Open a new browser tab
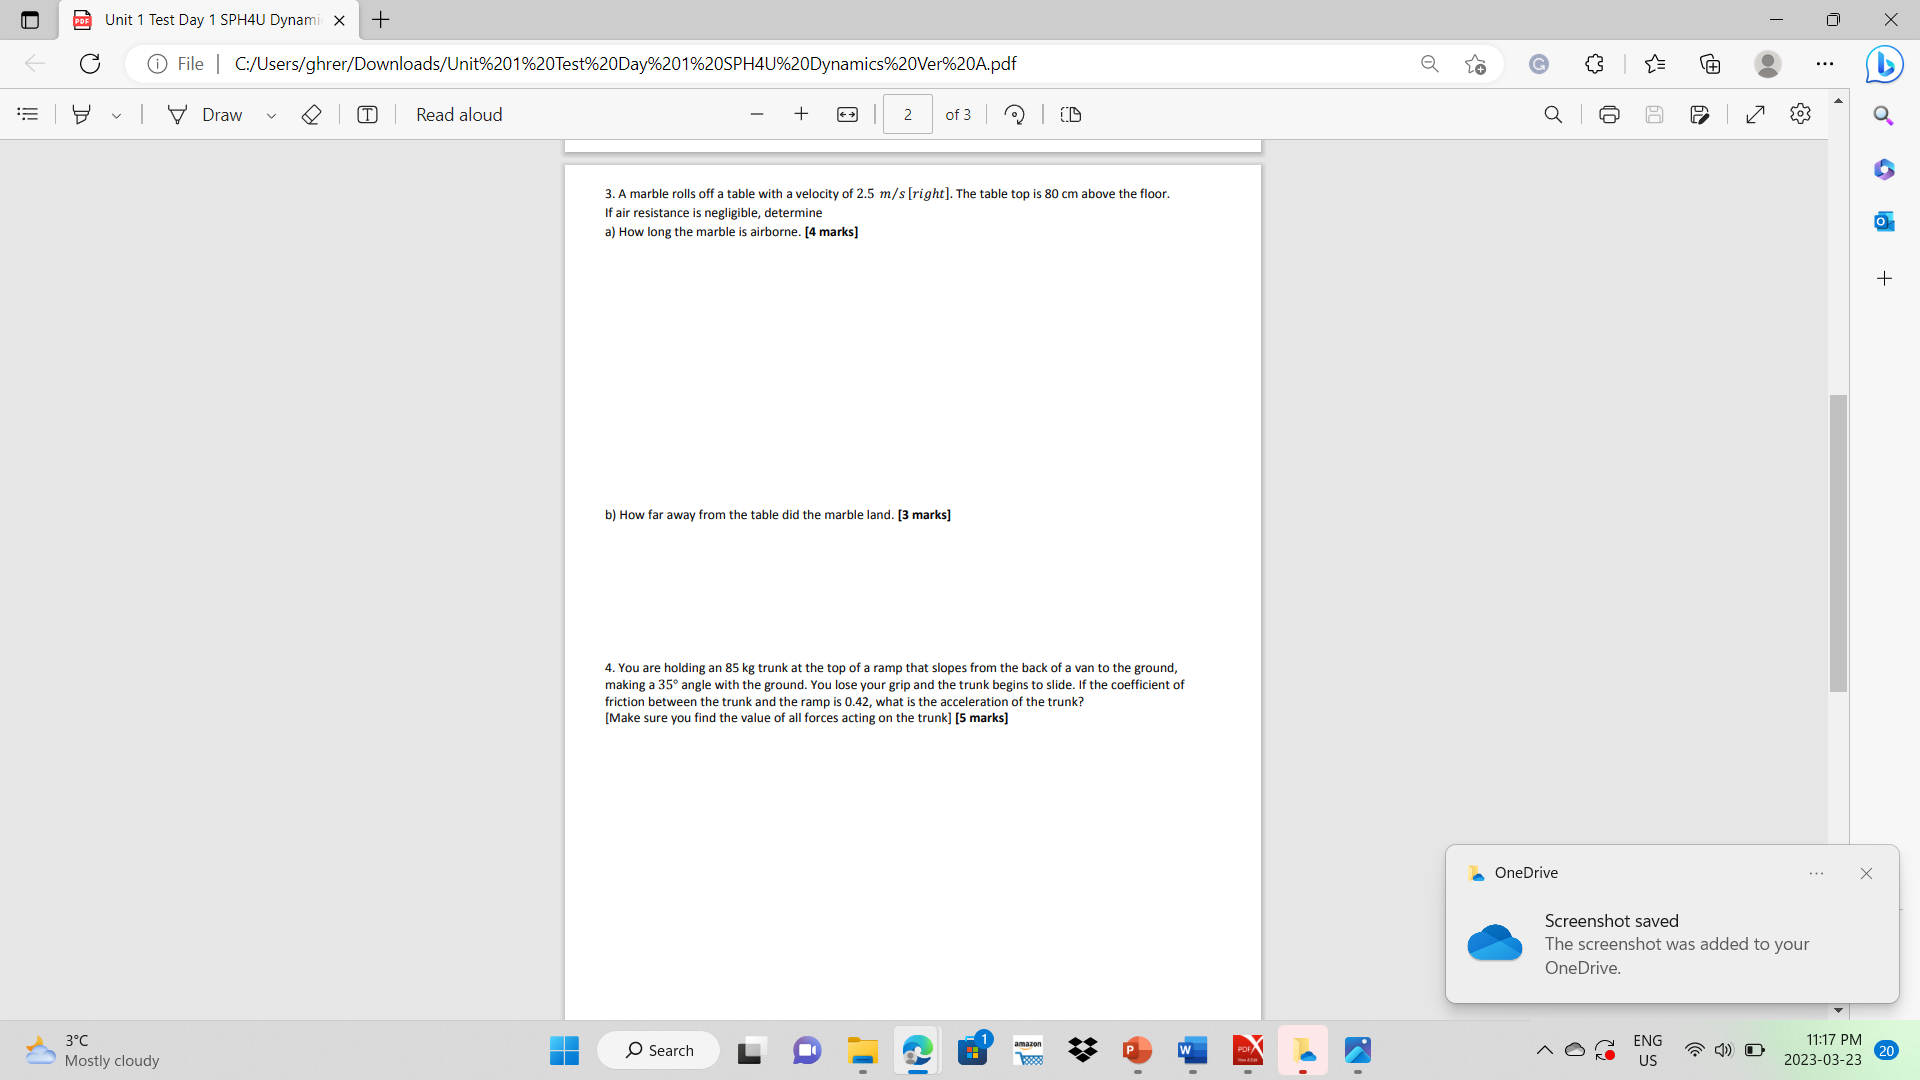Screen dimensions: 1920x1080 coord(380,19)
